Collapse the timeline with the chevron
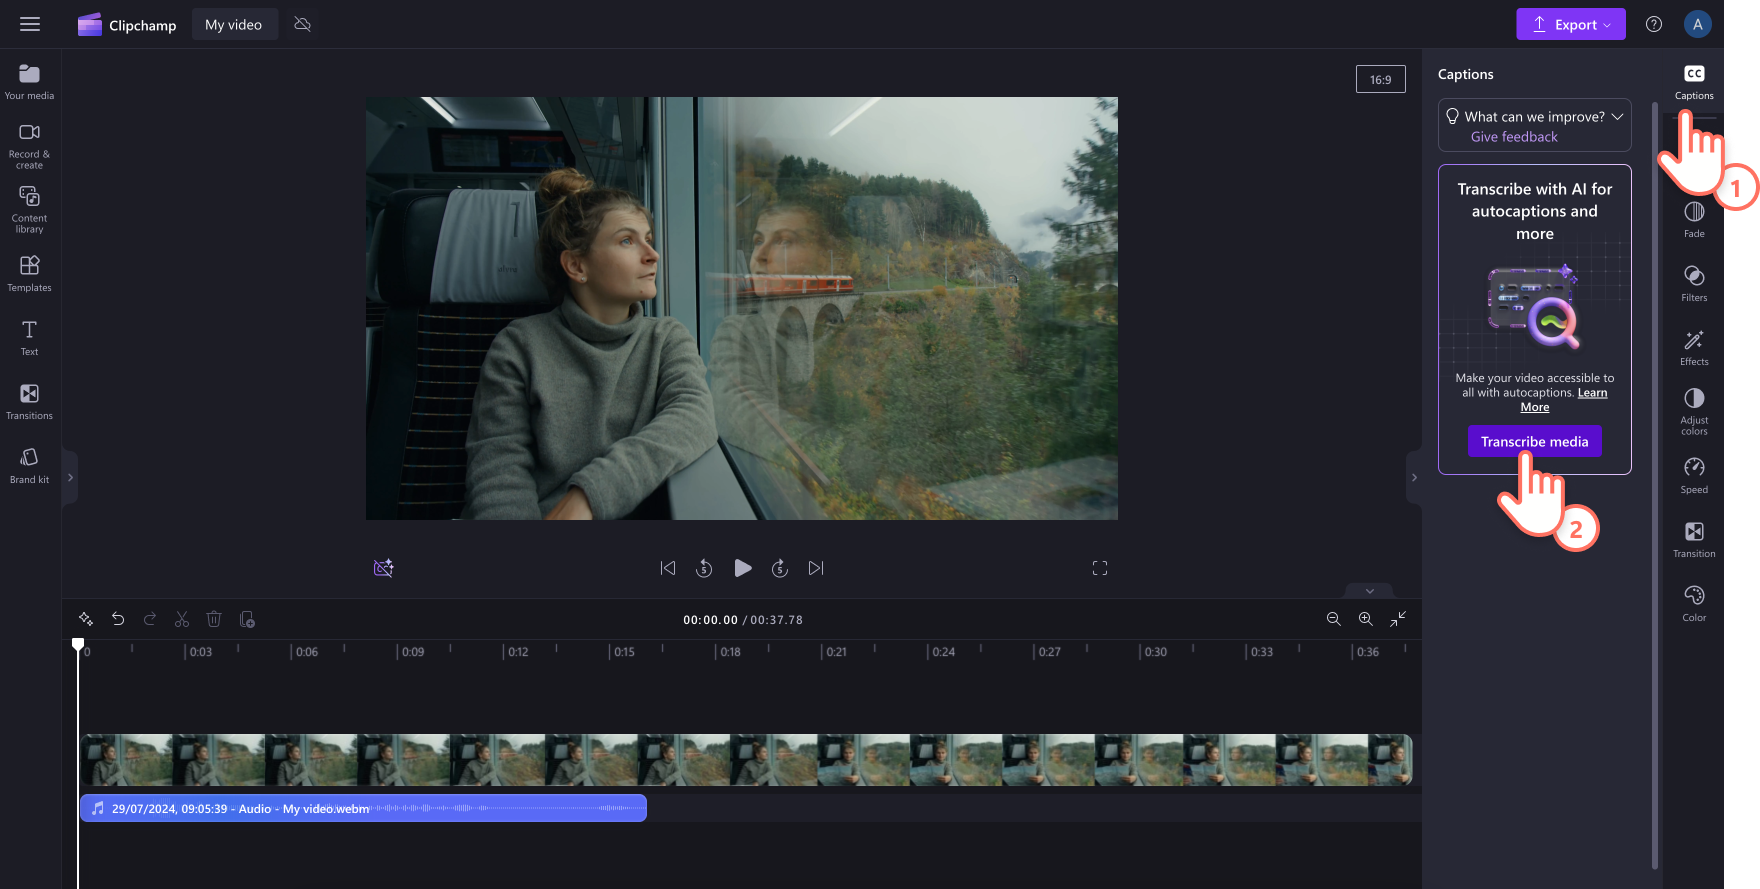The width and height of the screenshot is (1760, 889). (x=1370, y=591)
